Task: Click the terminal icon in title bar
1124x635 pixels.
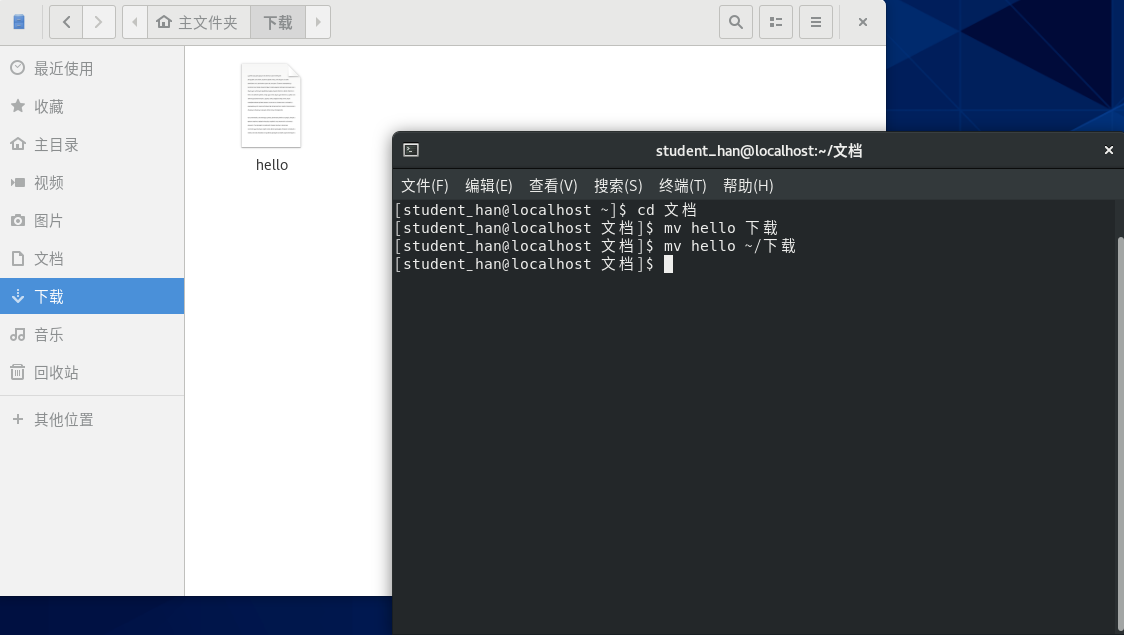Action: point(411,150)
